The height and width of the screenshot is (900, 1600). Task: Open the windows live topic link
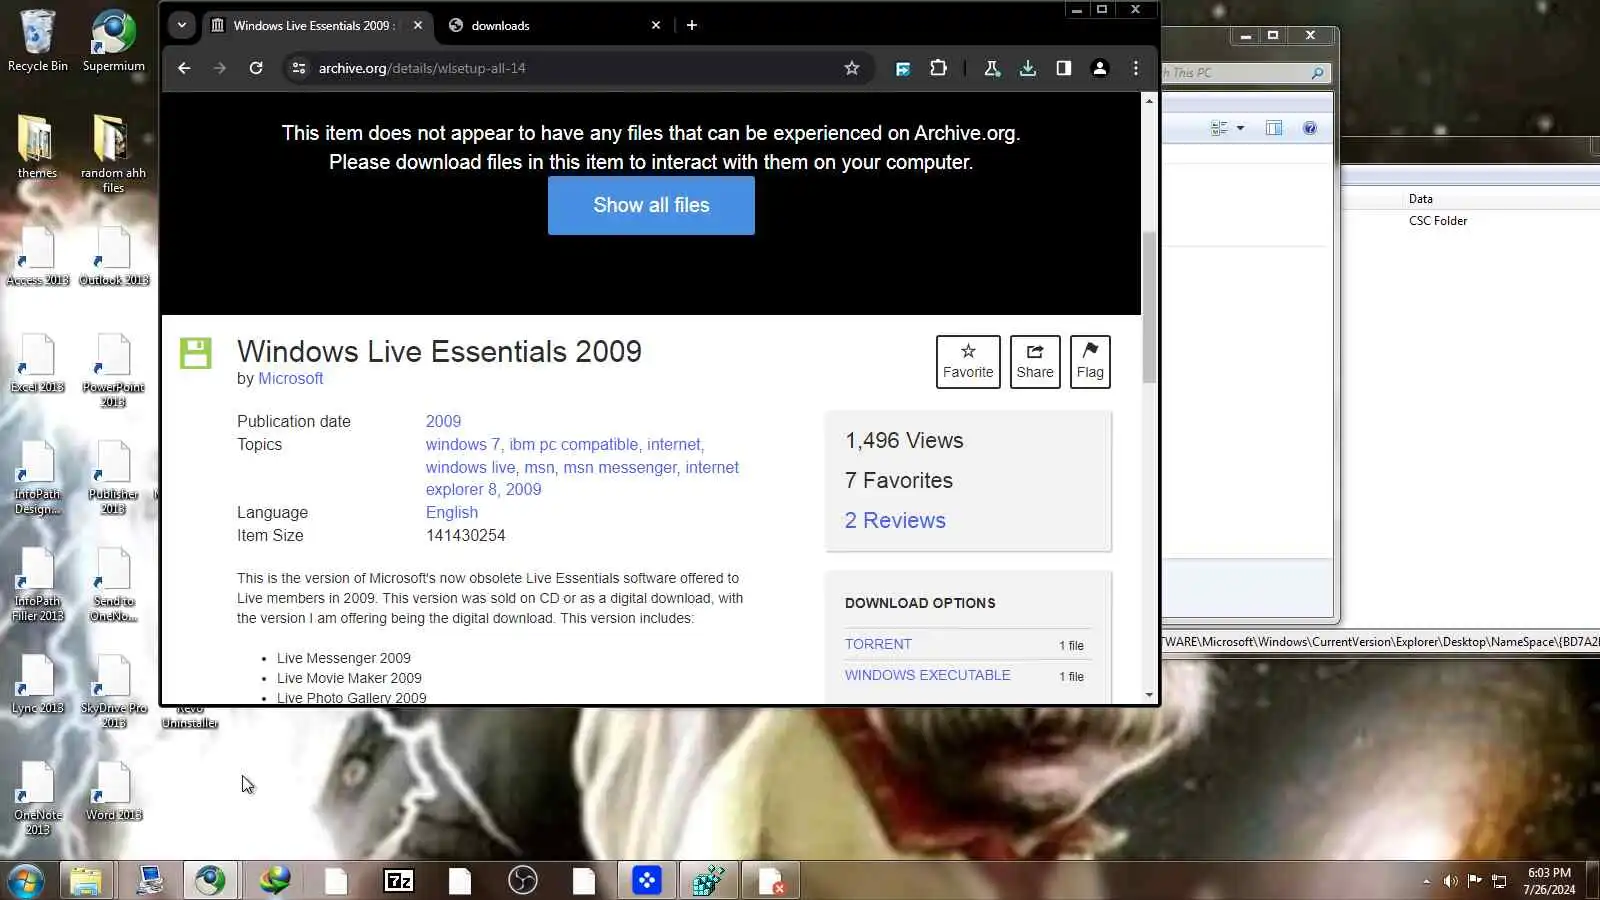click(x=470, y=468)
